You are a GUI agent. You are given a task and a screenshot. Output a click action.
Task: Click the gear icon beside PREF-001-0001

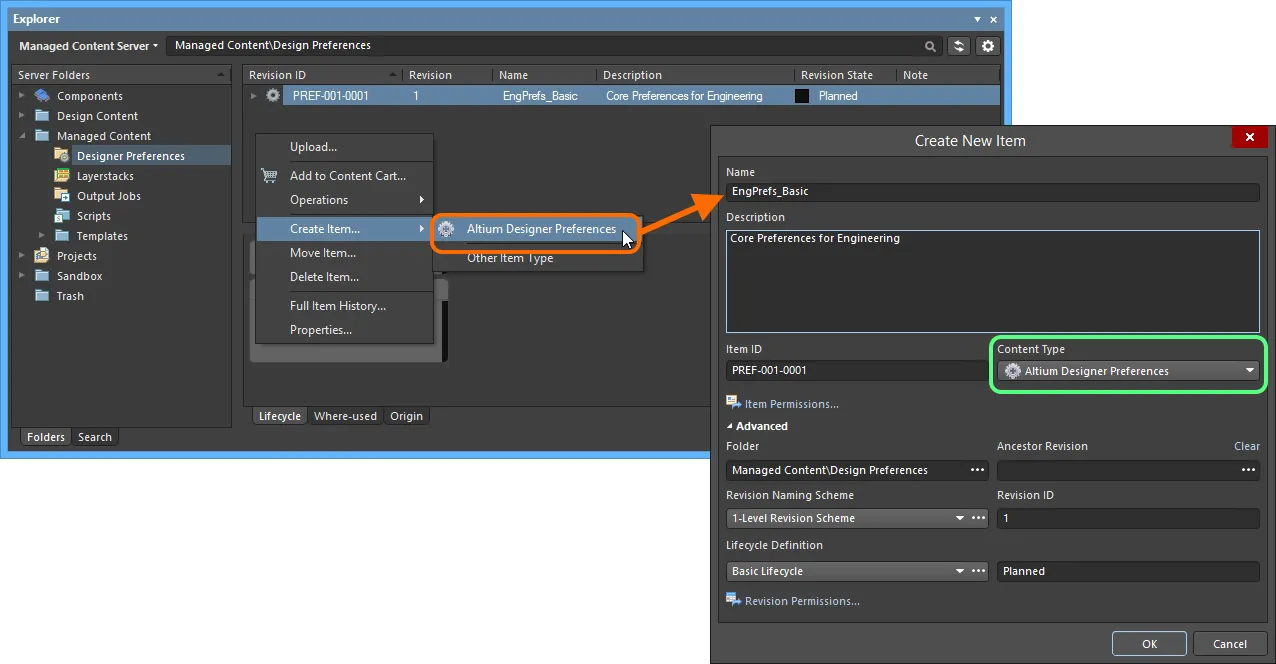click(273, 96)
